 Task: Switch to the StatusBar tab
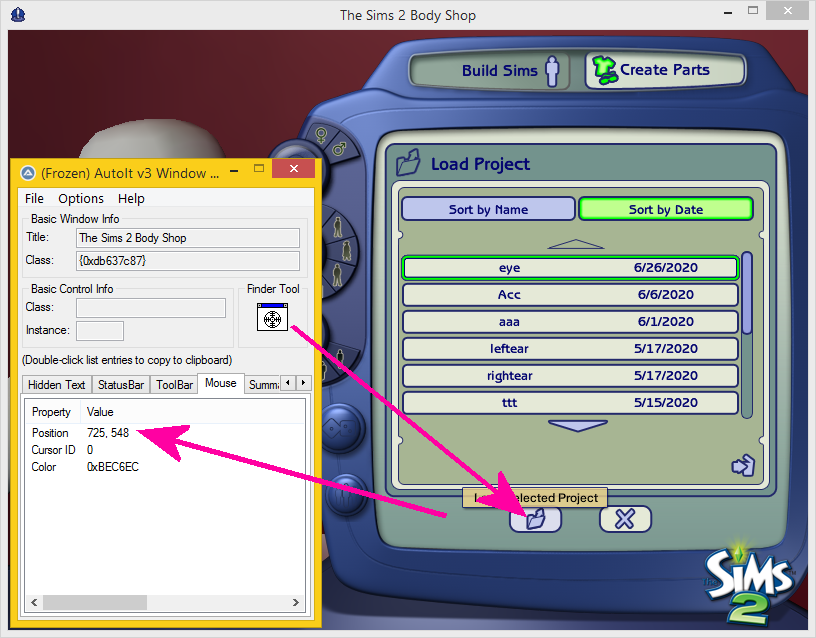pyautogui.click(x=121, y=385)
